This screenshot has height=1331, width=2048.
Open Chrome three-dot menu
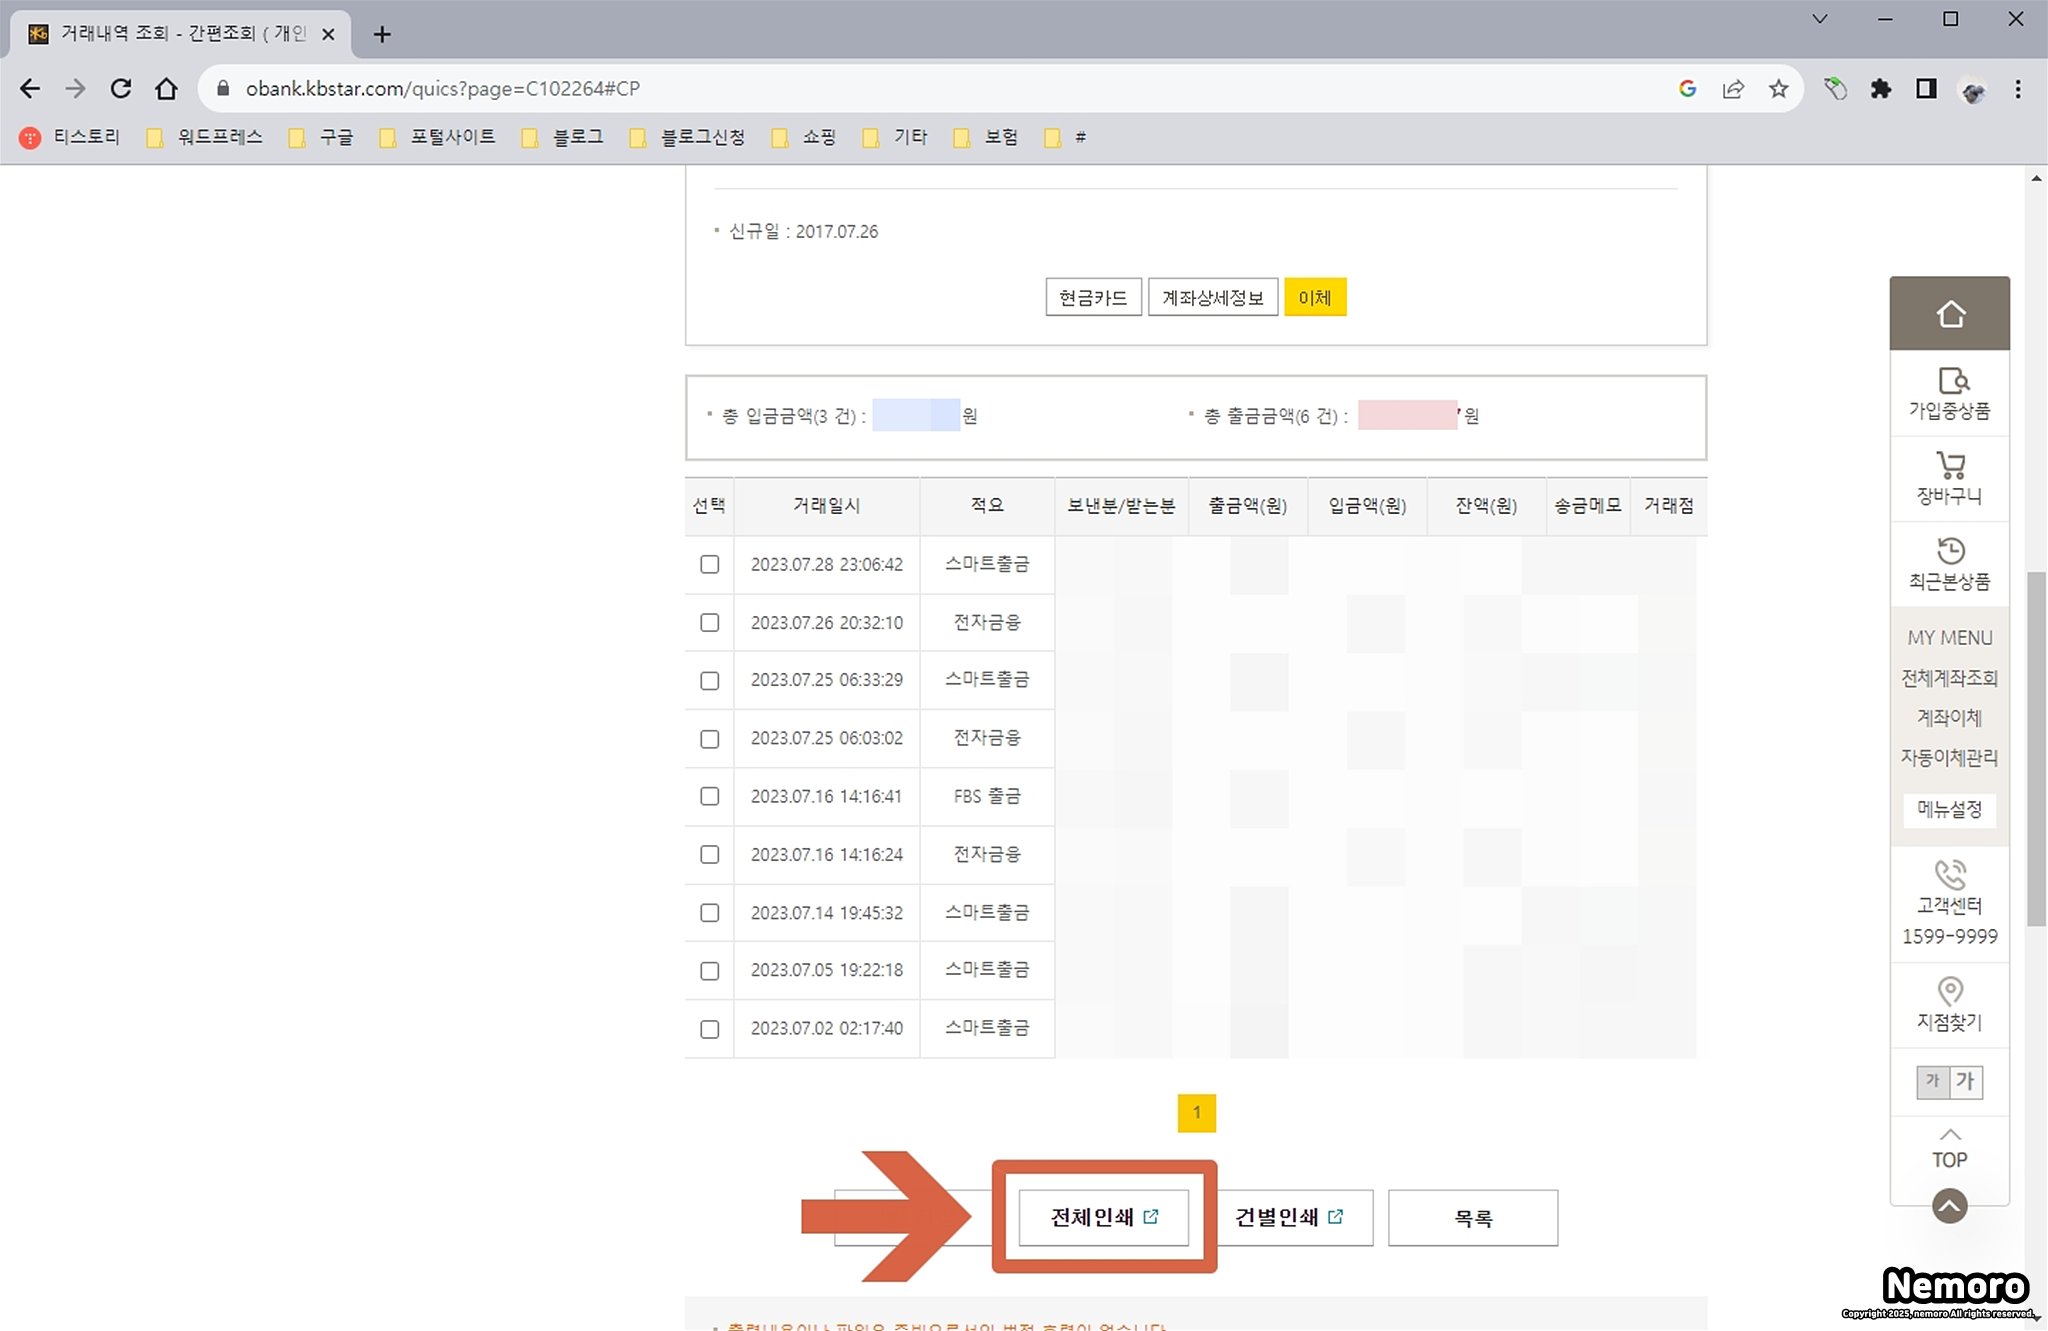(2018, 89)
